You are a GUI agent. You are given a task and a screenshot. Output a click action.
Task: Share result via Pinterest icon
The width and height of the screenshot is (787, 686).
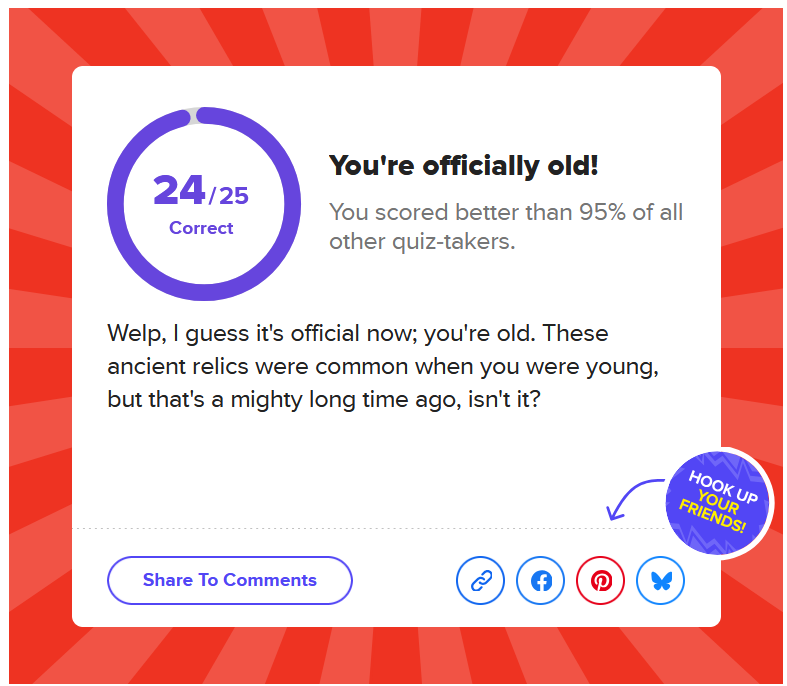click(x=600, y=580)
